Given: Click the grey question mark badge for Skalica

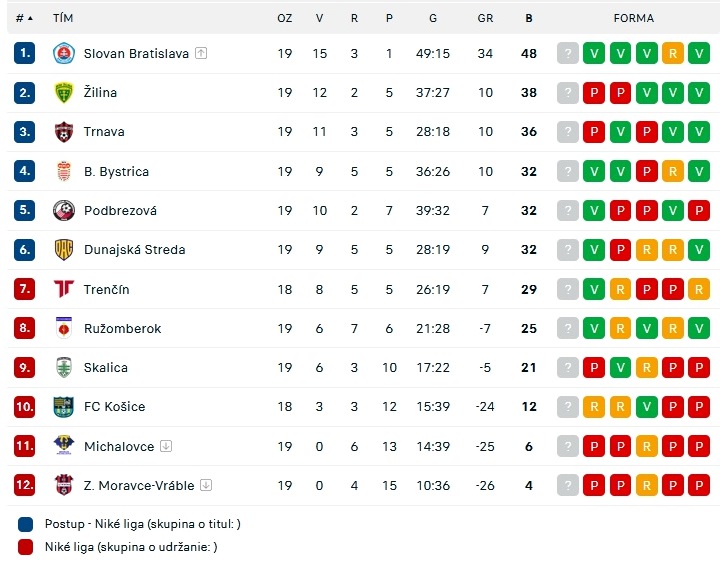Looking at the screenshot, I should (568, 368).
